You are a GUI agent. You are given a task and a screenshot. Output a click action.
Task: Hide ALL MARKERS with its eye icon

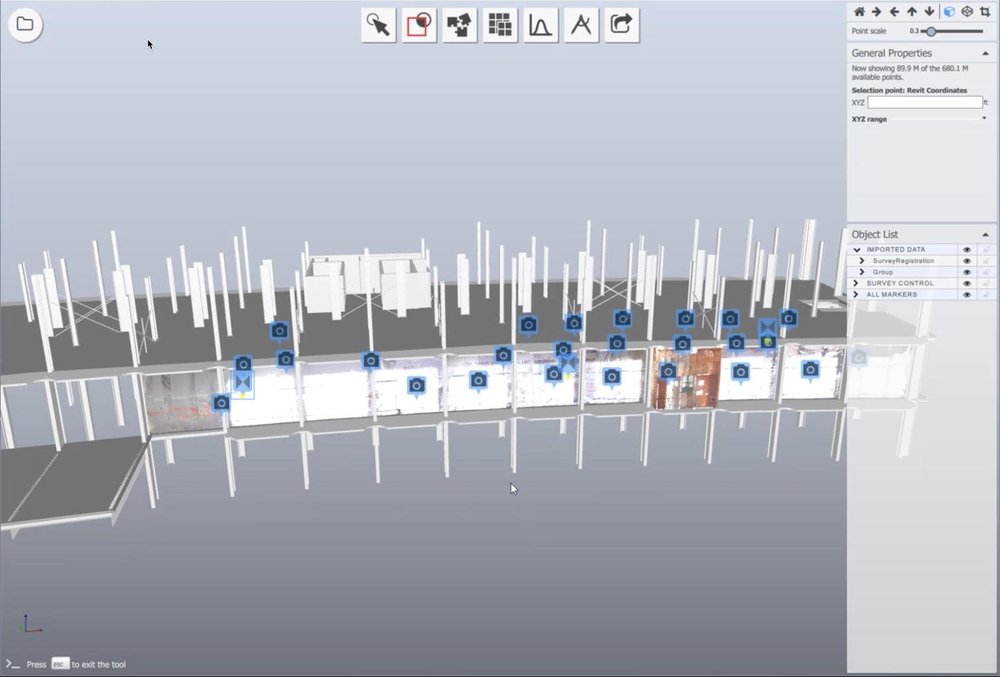point(966,294)
